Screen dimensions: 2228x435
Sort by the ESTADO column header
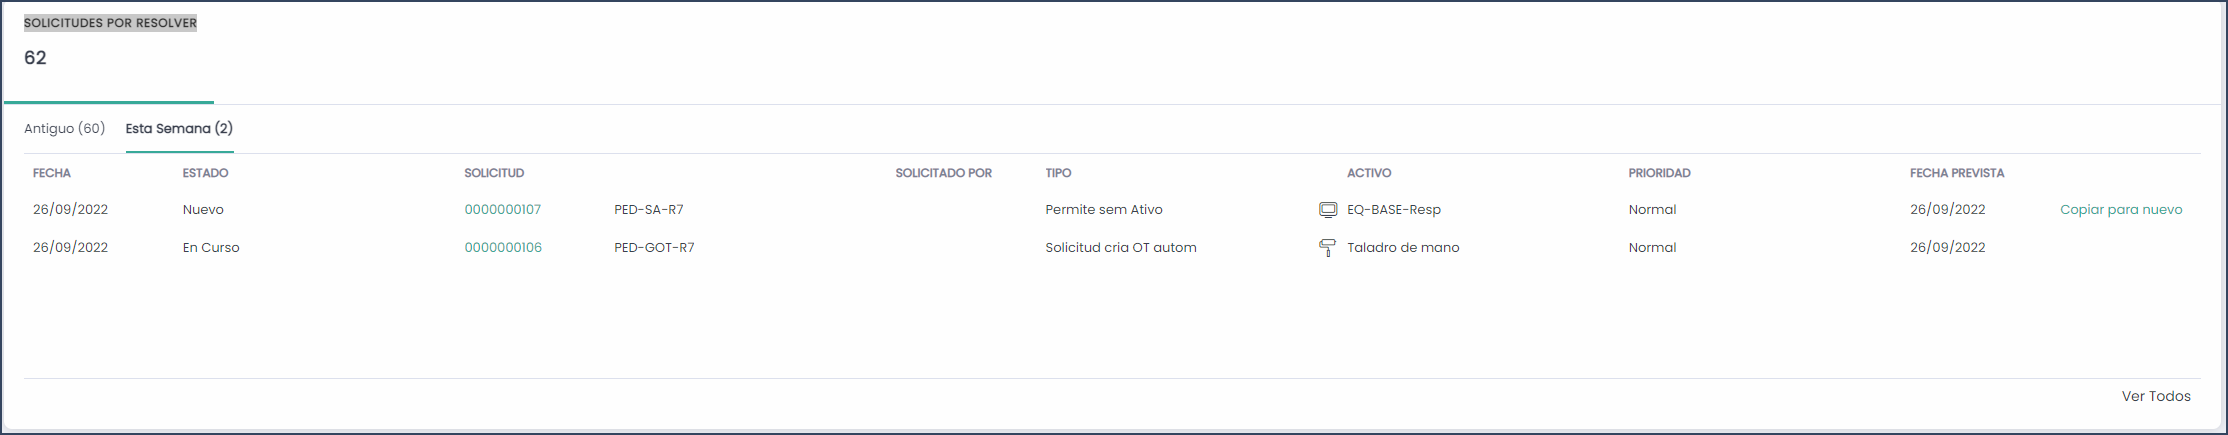pos(205,173)
